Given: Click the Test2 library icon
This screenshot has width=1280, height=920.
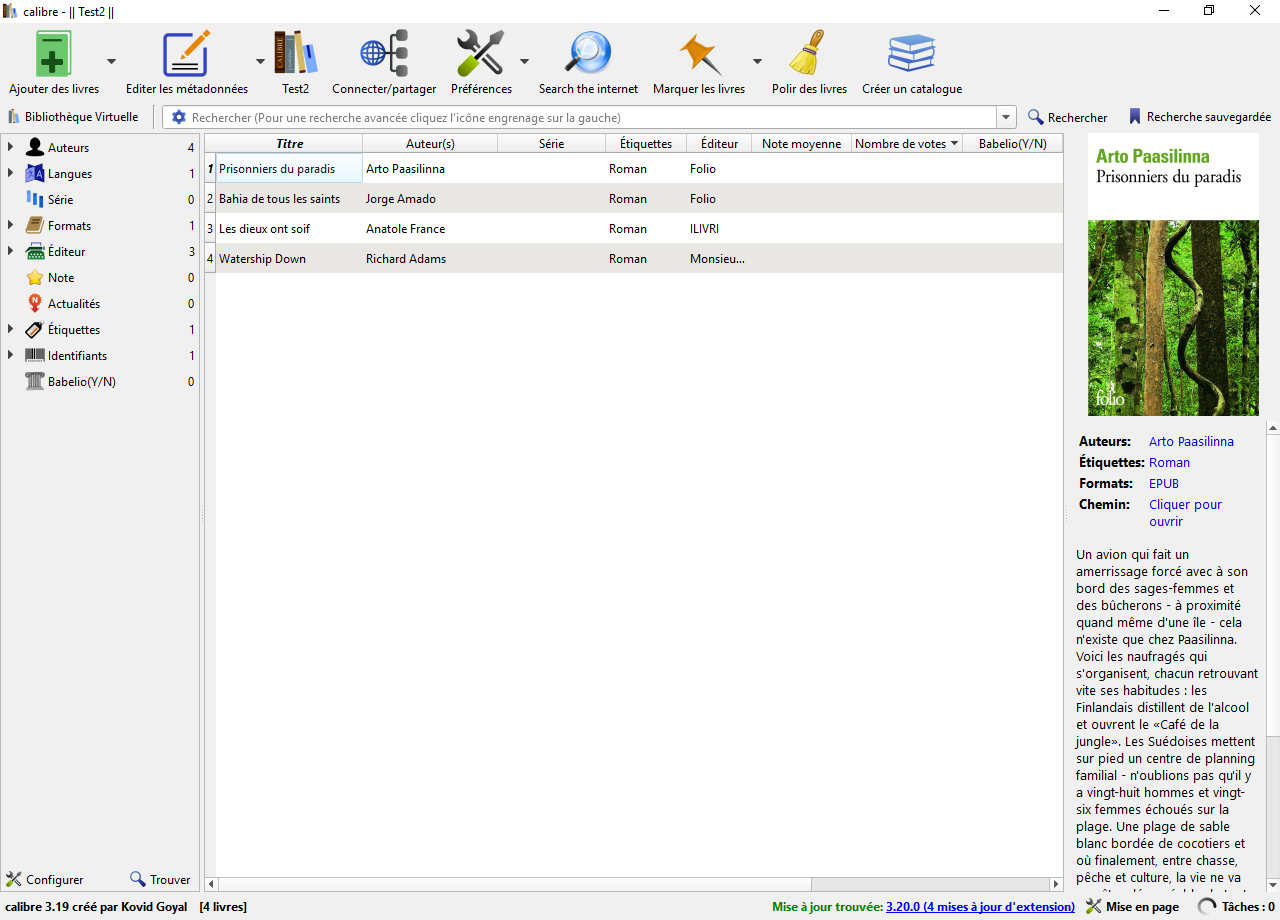Looking at the screenshot, I should [x=296, y=53].
